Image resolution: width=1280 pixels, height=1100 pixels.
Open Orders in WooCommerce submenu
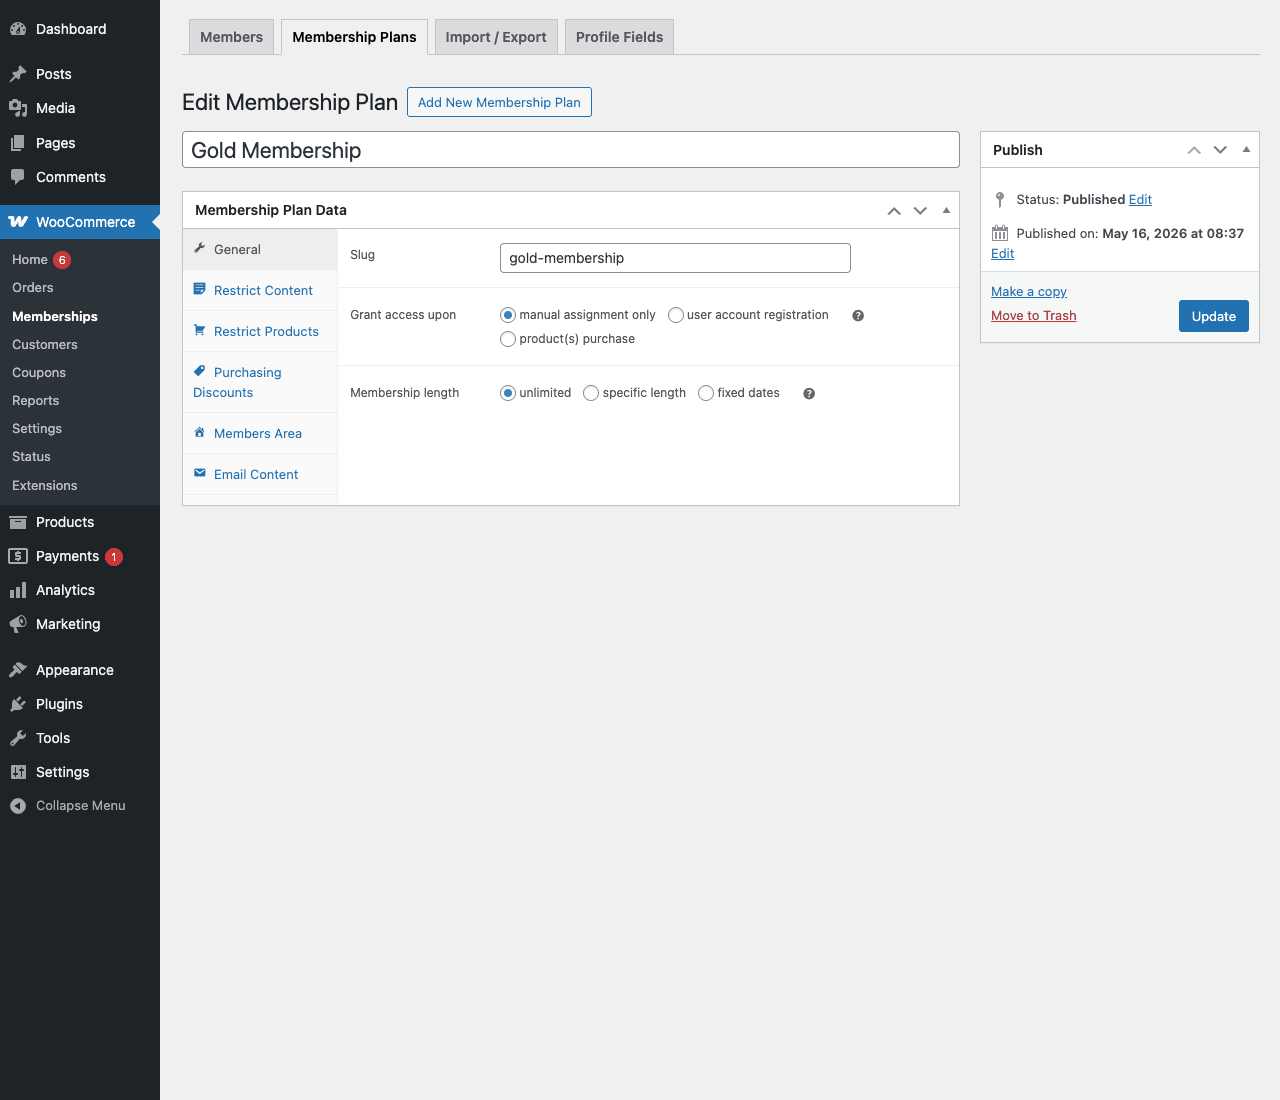pos(33,287)
